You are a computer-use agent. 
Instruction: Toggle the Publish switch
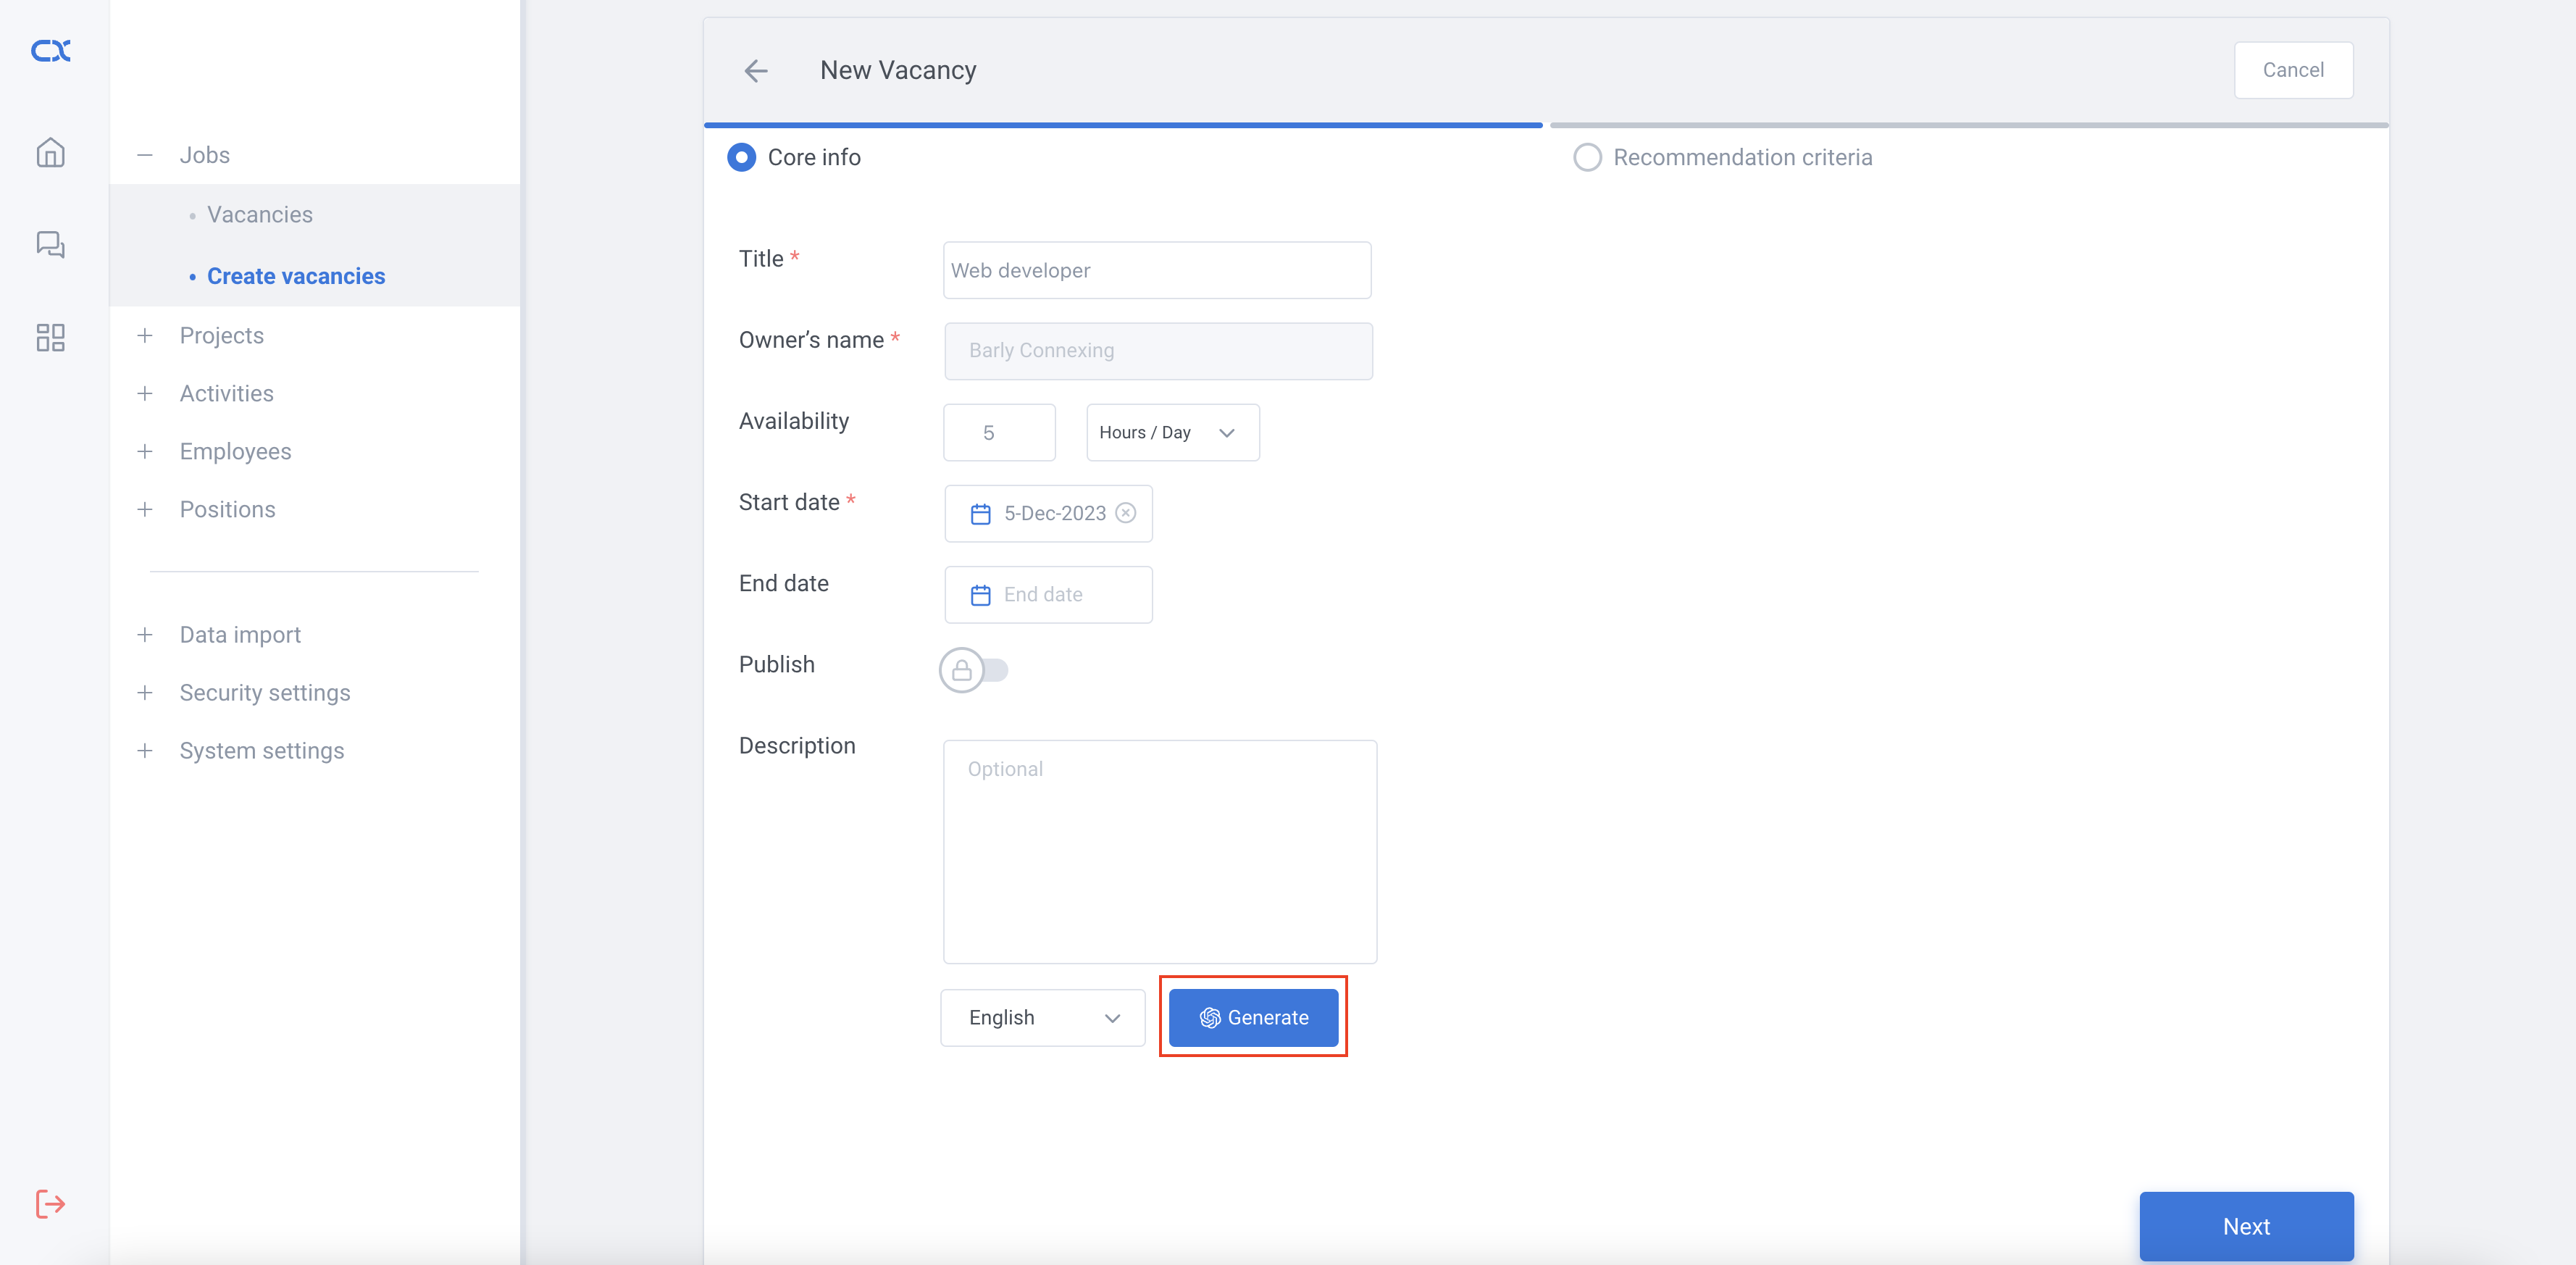tap(973, 670)
